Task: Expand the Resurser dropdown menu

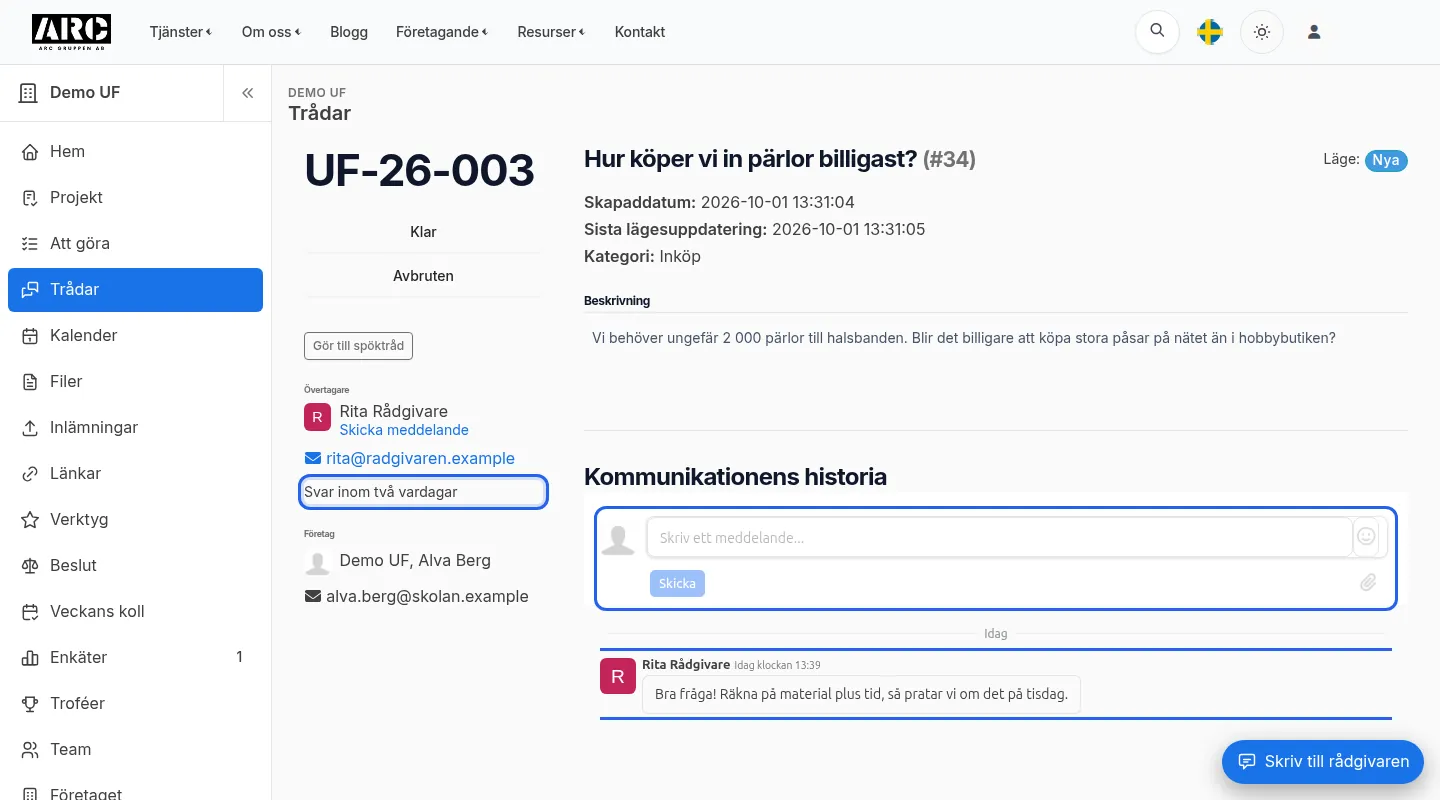Action: coord(551,32)
